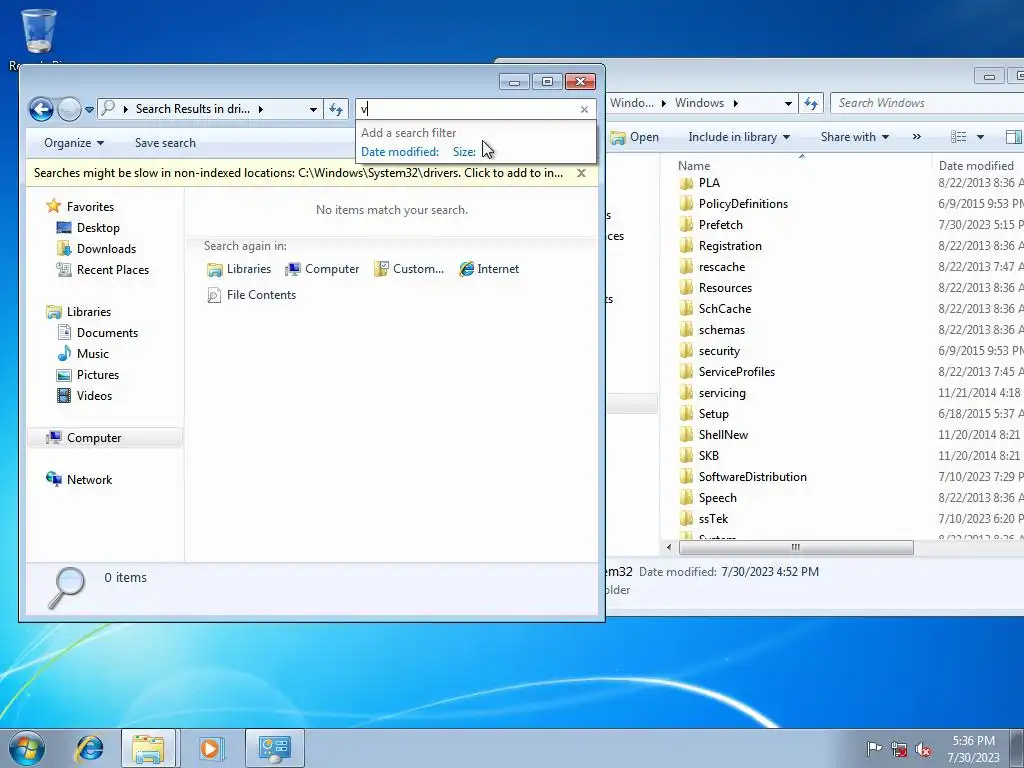This screenshot has width=1024, height=768.
Task: Open the Organize menu
Action: (74, 142)
